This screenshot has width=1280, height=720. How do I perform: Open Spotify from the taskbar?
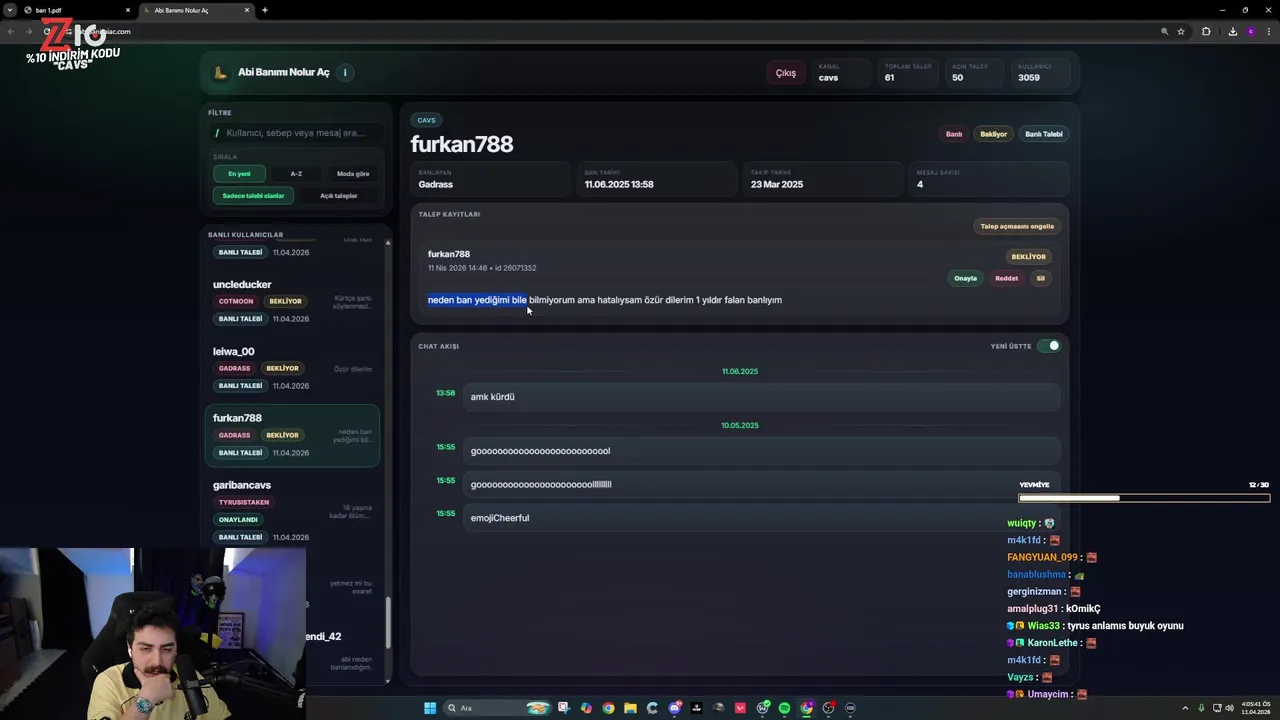tap(784, 708)
